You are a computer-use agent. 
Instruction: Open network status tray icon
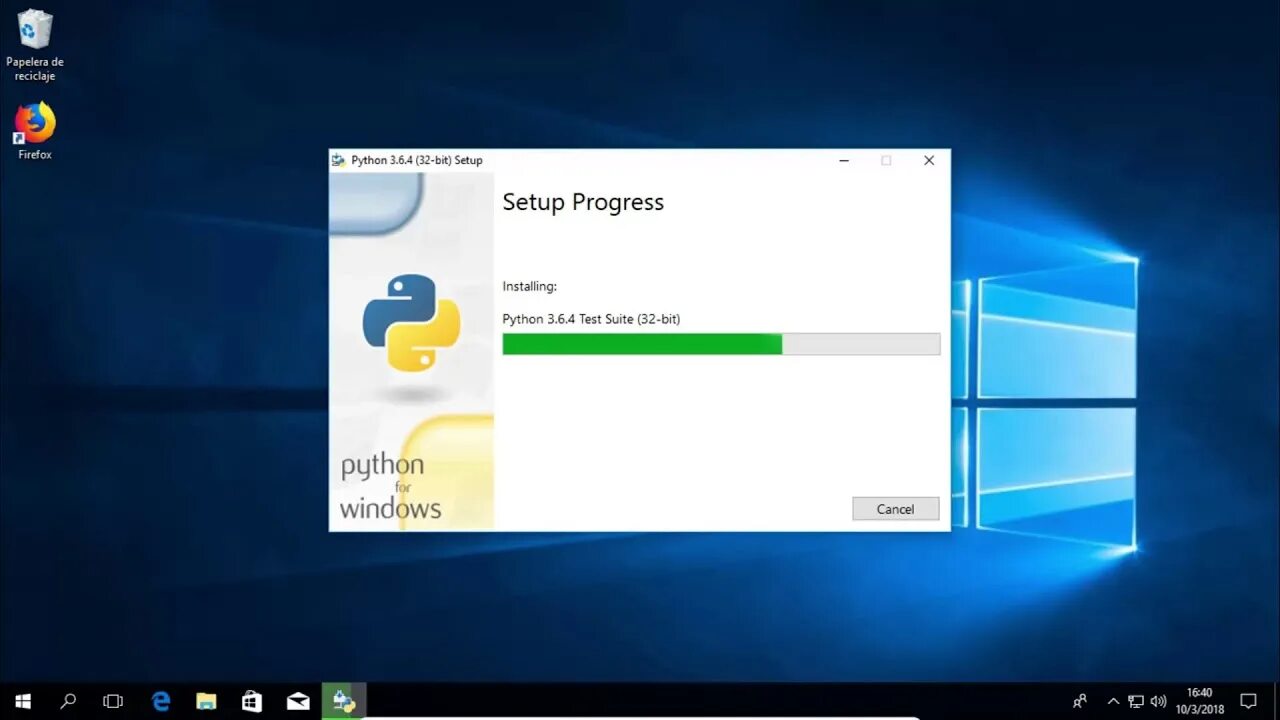pyautogui.click(x=1136, y=701)
